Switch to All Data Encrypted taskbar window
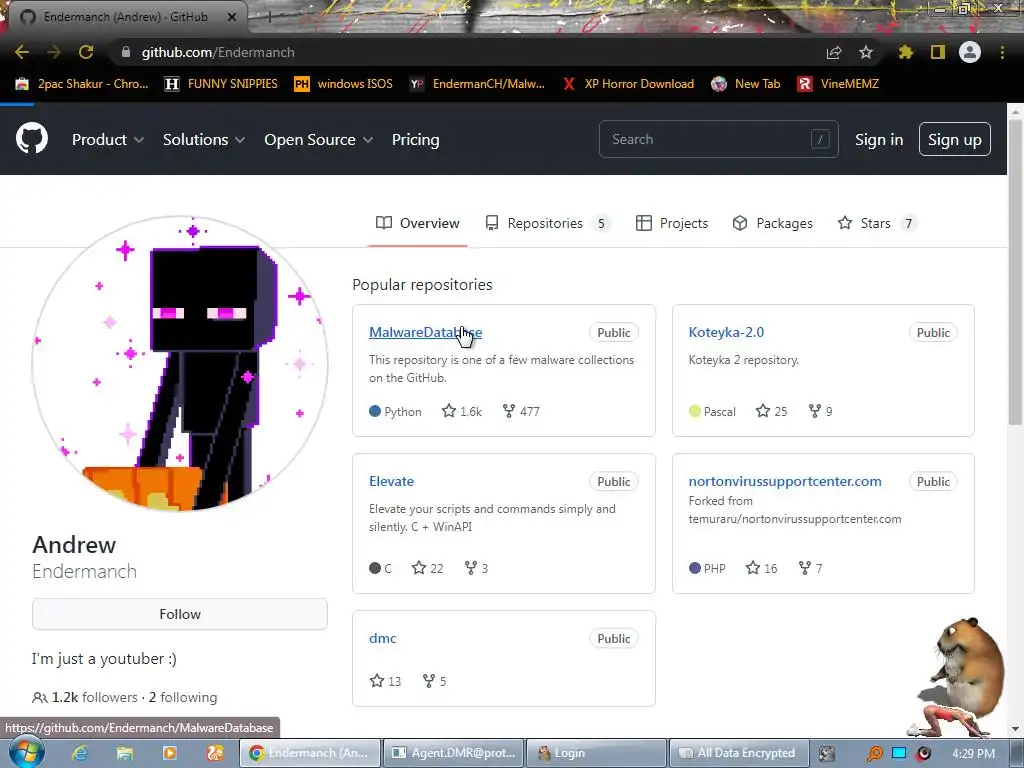The image size is (1024, 768). 739,753
